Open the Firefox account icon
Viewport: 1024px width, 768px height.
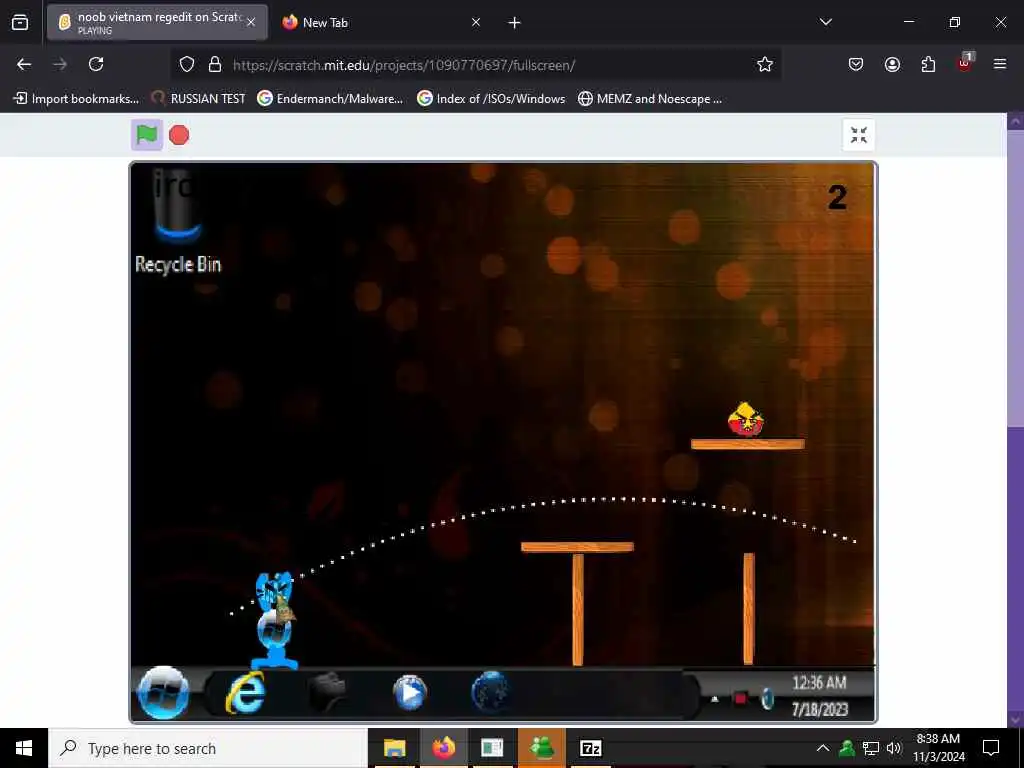pyautogui.click(x=892, y=64)
